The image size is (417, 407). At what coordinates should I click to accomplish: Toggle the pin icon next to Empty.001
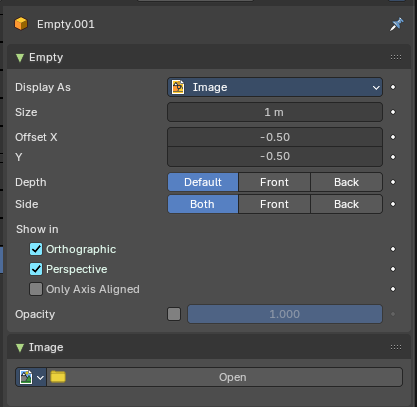[x=396, y=24]
